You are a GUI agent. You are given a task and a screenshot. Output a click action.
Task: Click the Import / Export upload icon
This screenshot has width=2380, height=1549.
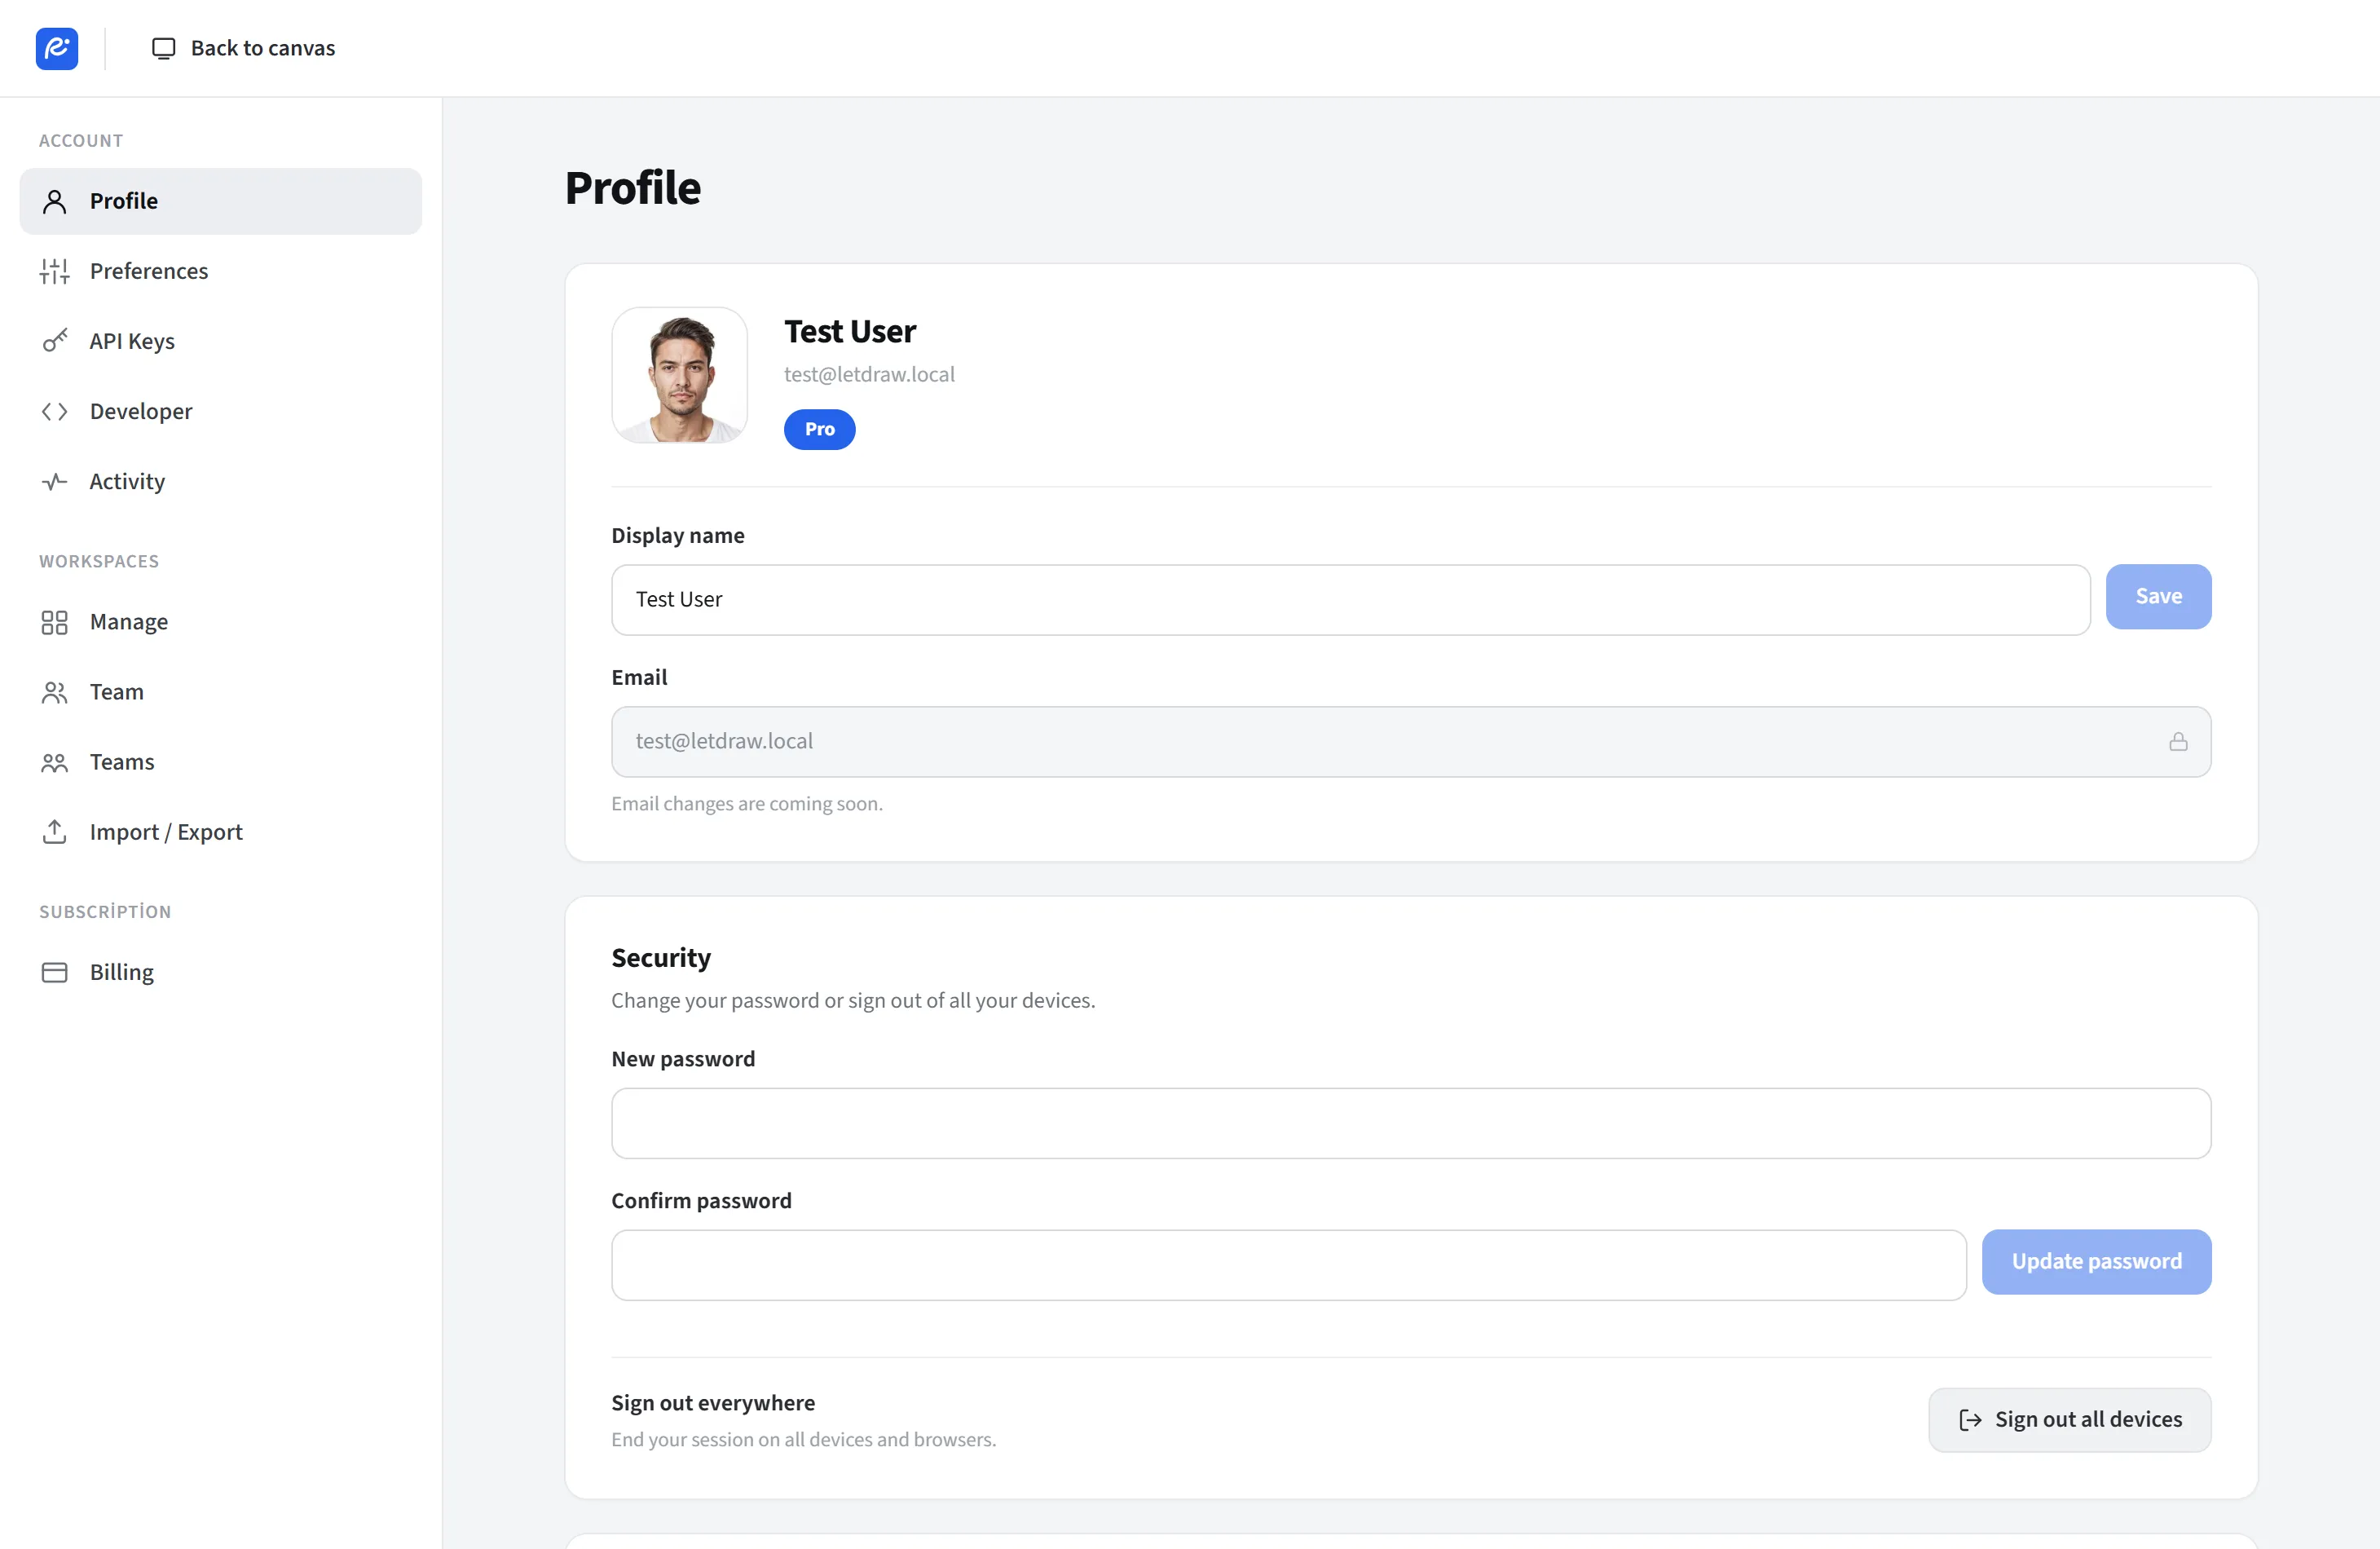point(54,832)
